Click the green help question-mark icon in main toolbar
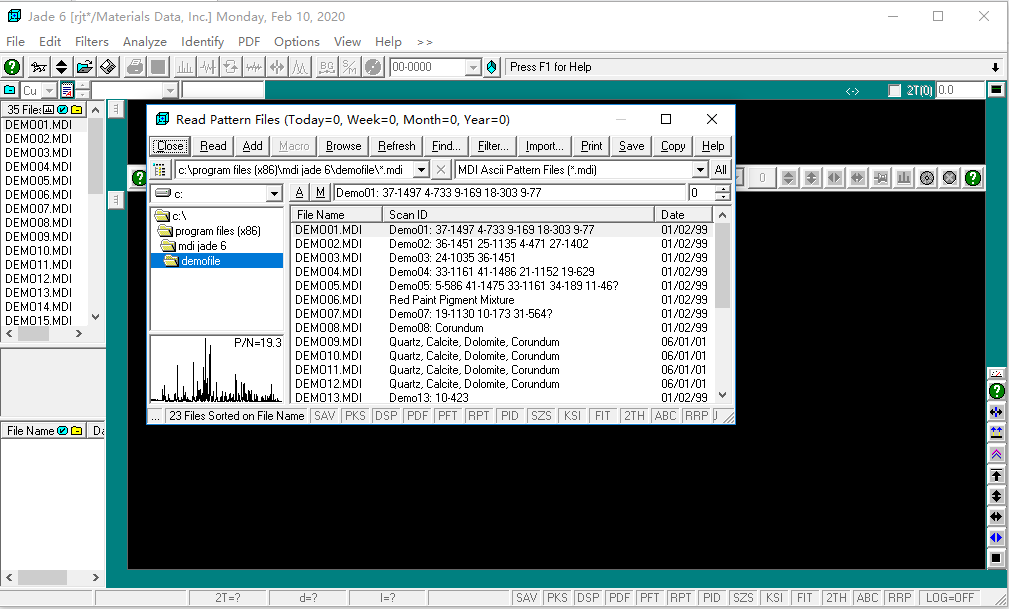Screen dimensions: 1009x609 [x=12, y=67]
